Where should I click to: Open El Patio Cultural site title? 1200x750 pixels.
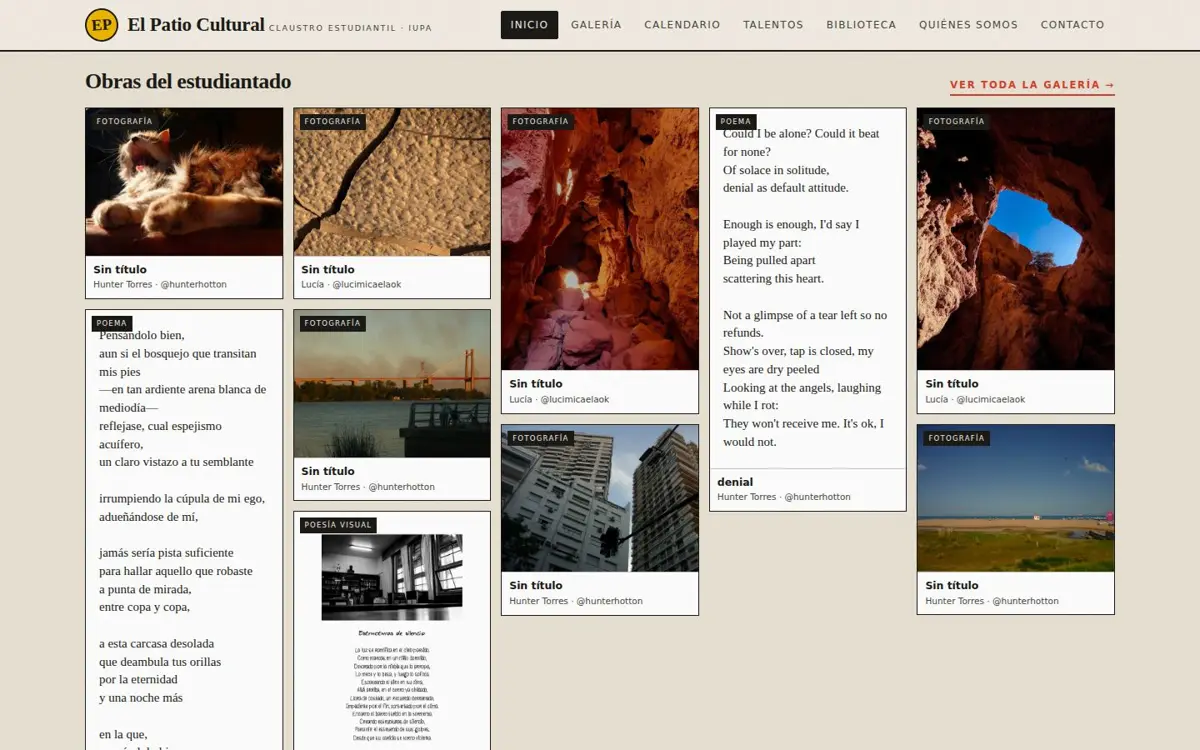click(196, 25)
